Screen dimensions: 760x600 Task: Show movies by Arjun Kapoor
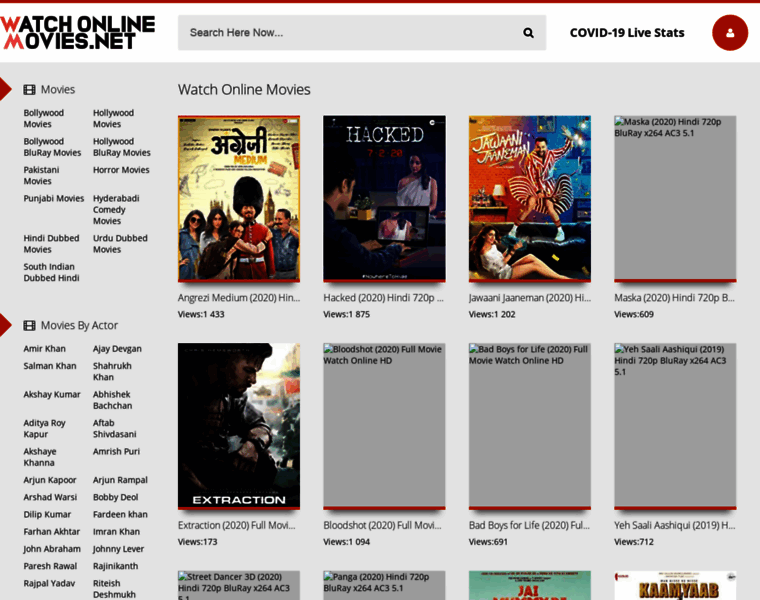pos(50,480)
